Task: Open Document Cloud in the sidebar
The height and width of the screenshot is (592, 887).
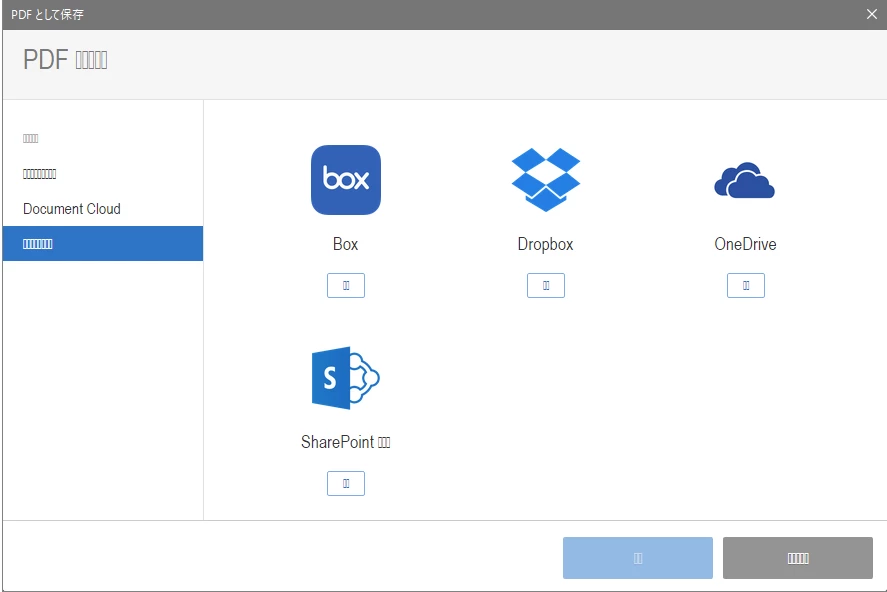Action: tap(103, 209)
